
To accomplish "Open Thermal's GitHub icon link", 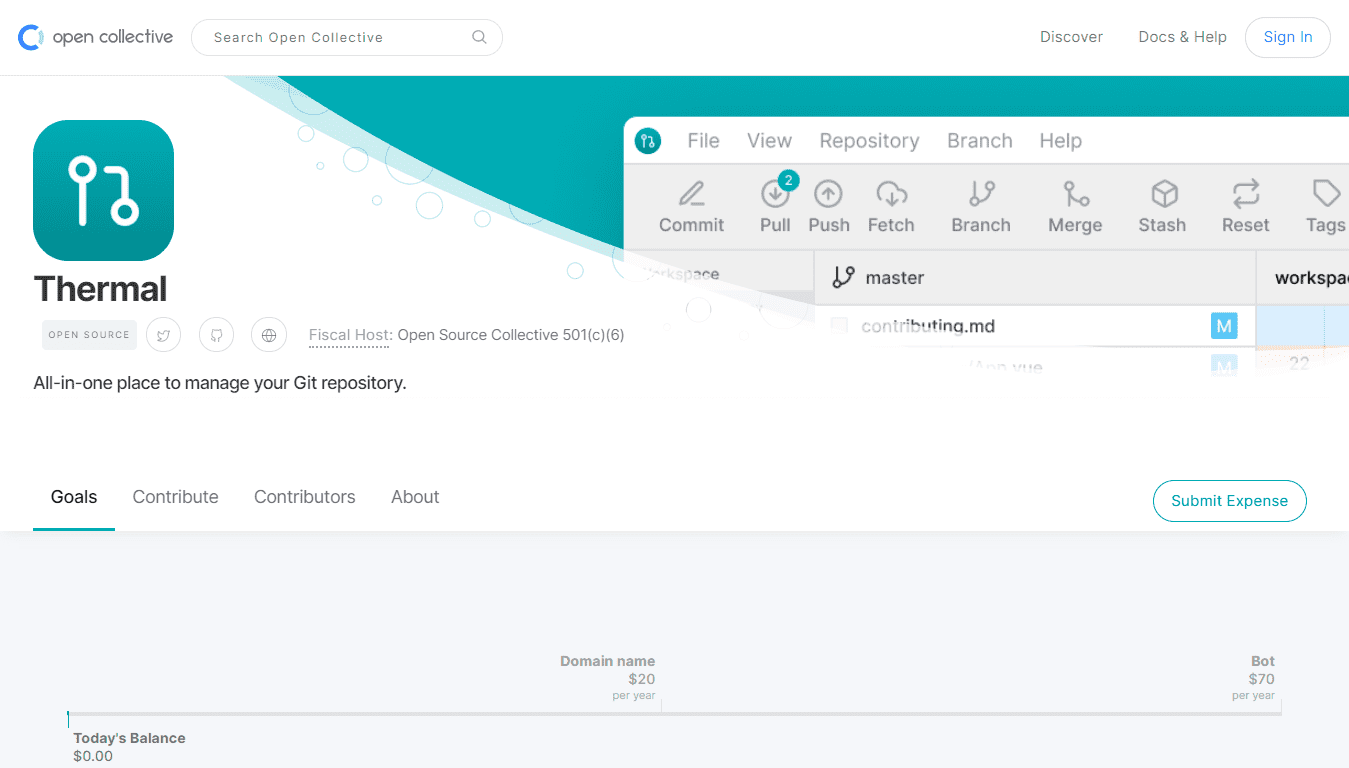I will click(216, 335).
